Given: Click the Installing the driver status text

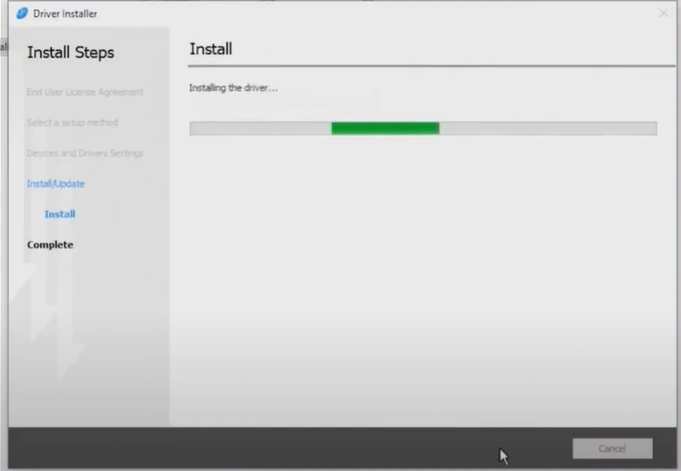Looking at the screenshot, I should pos(233,88).
